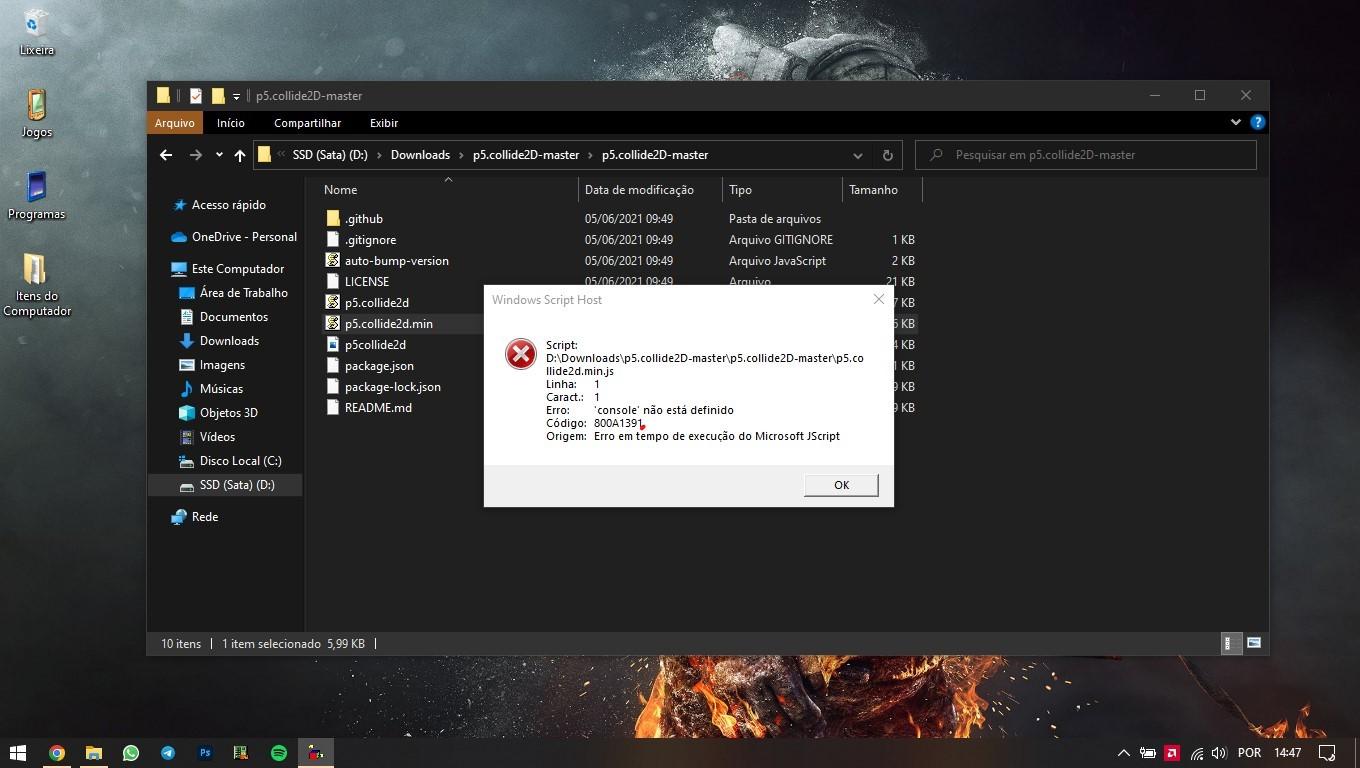Switch to the Início ribbon tab
Screen dimensions: 1360x768
(230, 123)
